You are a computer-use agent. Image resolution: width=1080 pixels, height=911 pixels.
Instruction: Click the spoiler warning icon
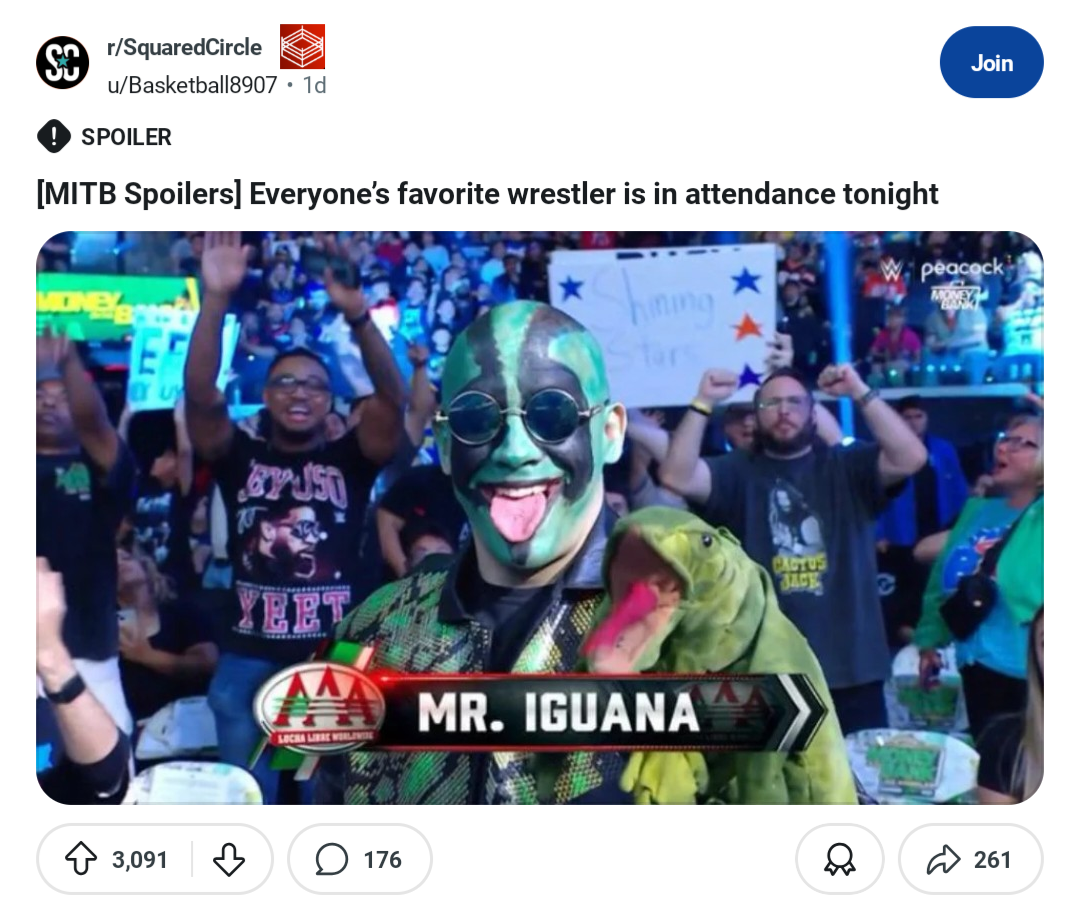tap(54, 136)
